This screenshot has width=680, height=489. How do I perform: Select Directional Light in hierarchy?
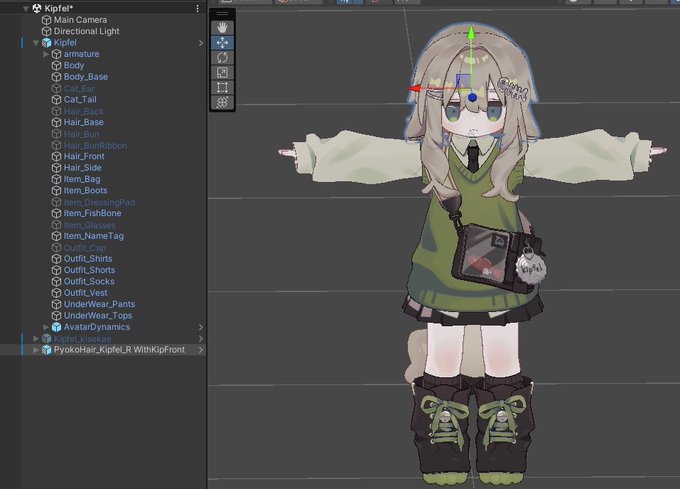(x=86, y=31)
